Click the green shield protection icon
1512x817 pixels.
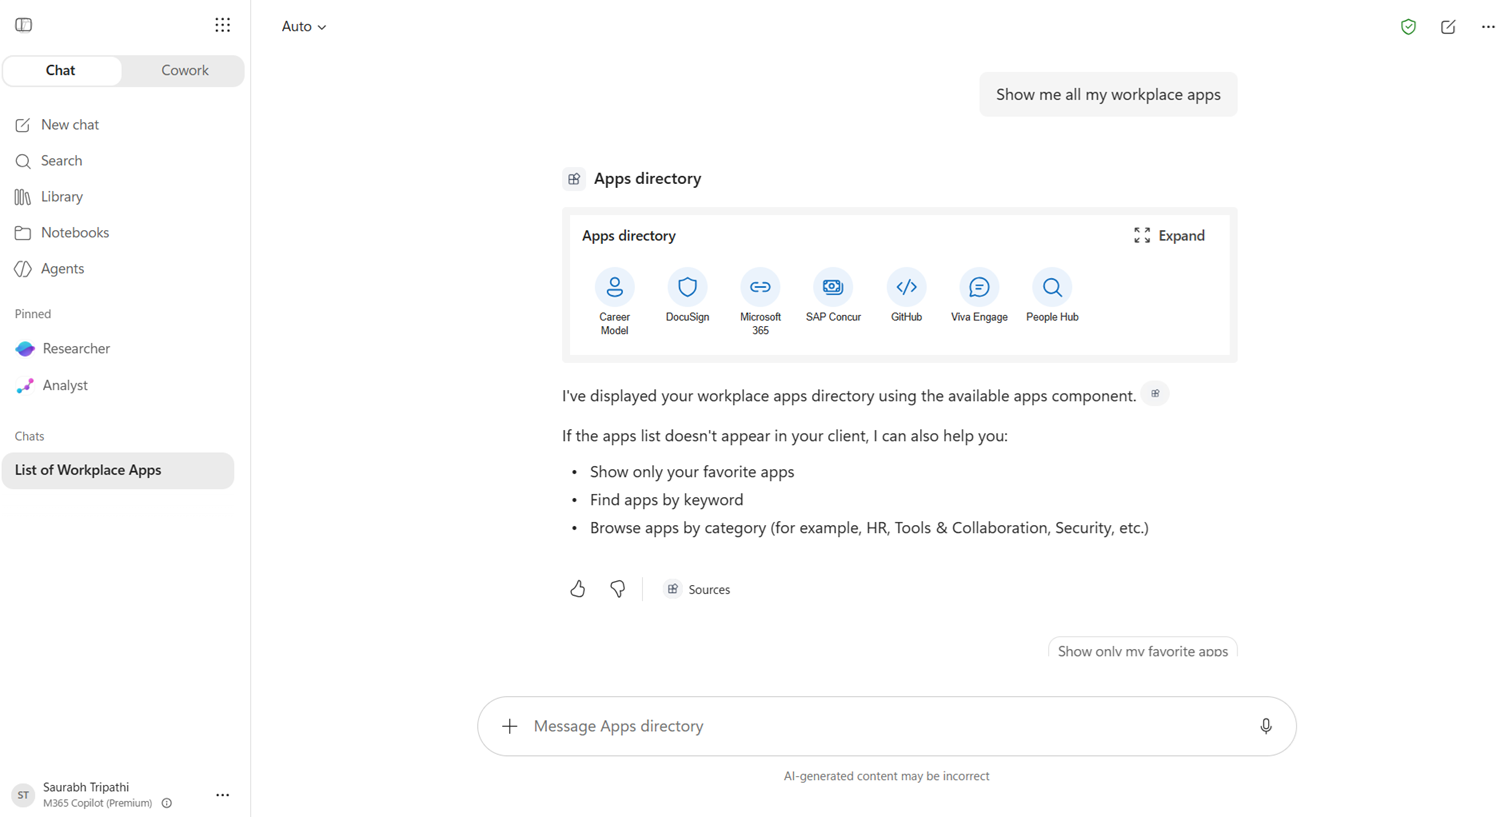click(1408, 27)
